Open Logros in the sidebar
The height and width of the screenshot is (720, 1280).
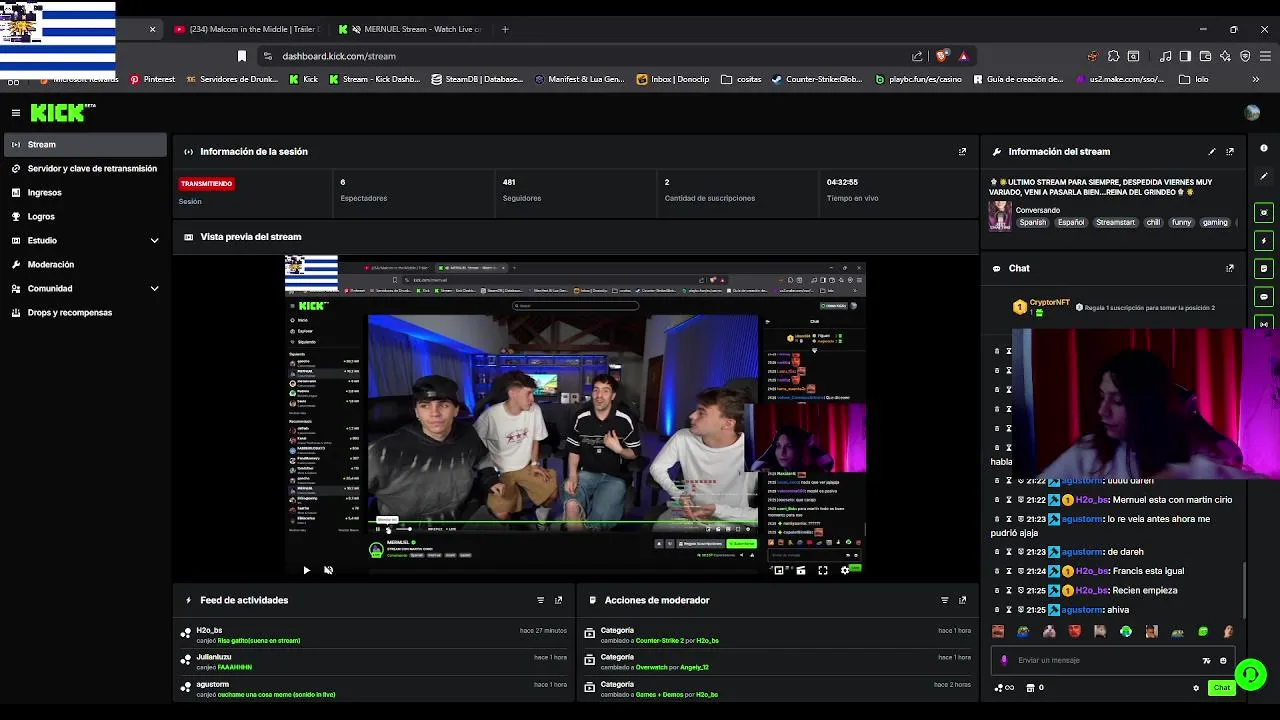[84, 216]
